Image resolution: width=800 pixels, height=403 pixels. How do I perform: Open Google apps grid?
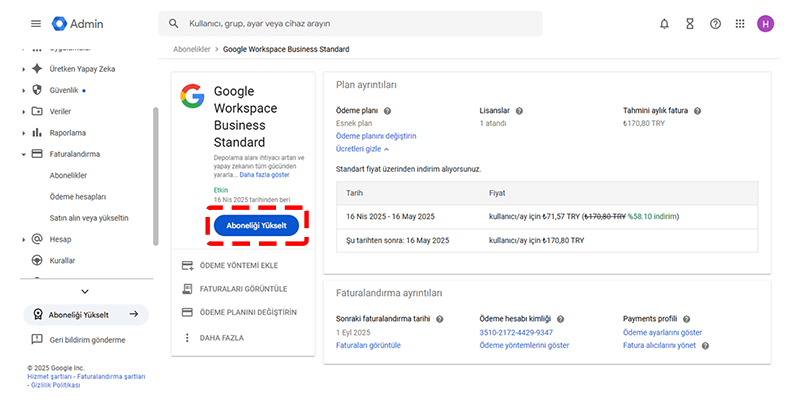pyautogui.click(x=740, y=23)
